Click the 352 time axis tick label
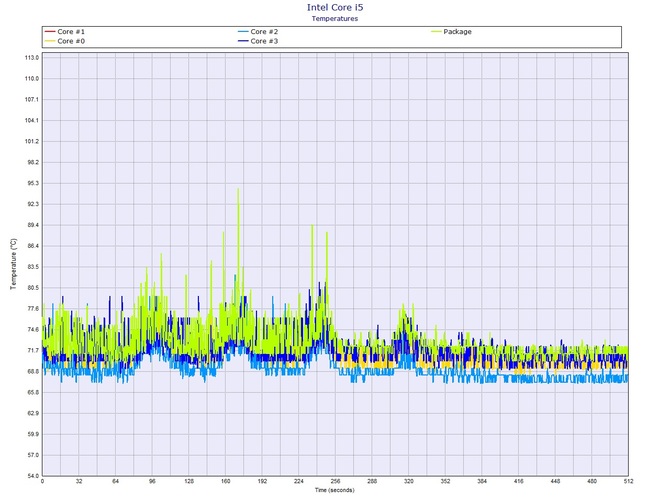 tap(445, 481)
